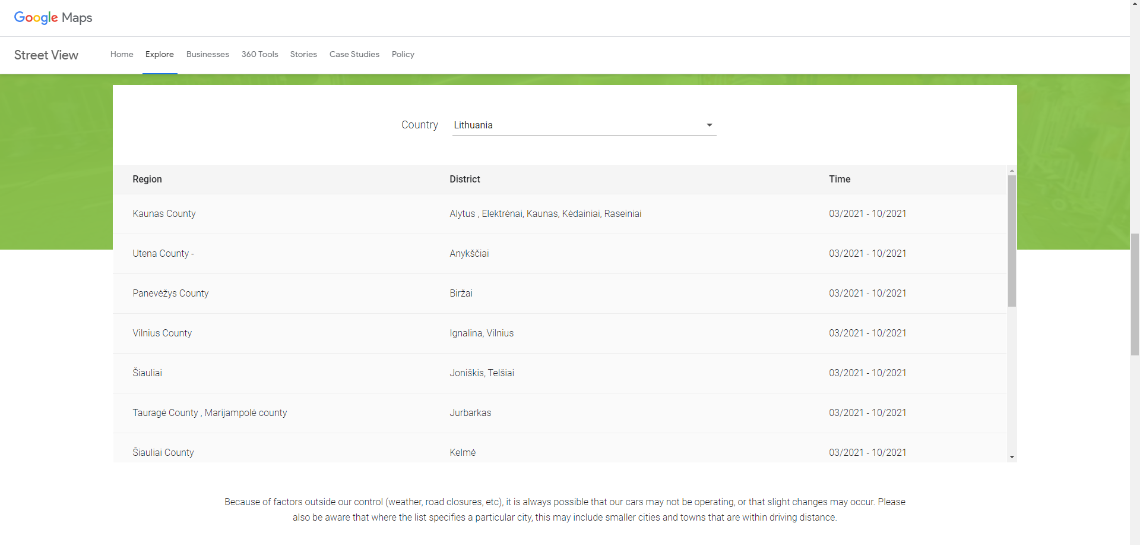This screenshot has width=1140, height=545.
Task: Go to the Home tab
Action: [121, 54]
